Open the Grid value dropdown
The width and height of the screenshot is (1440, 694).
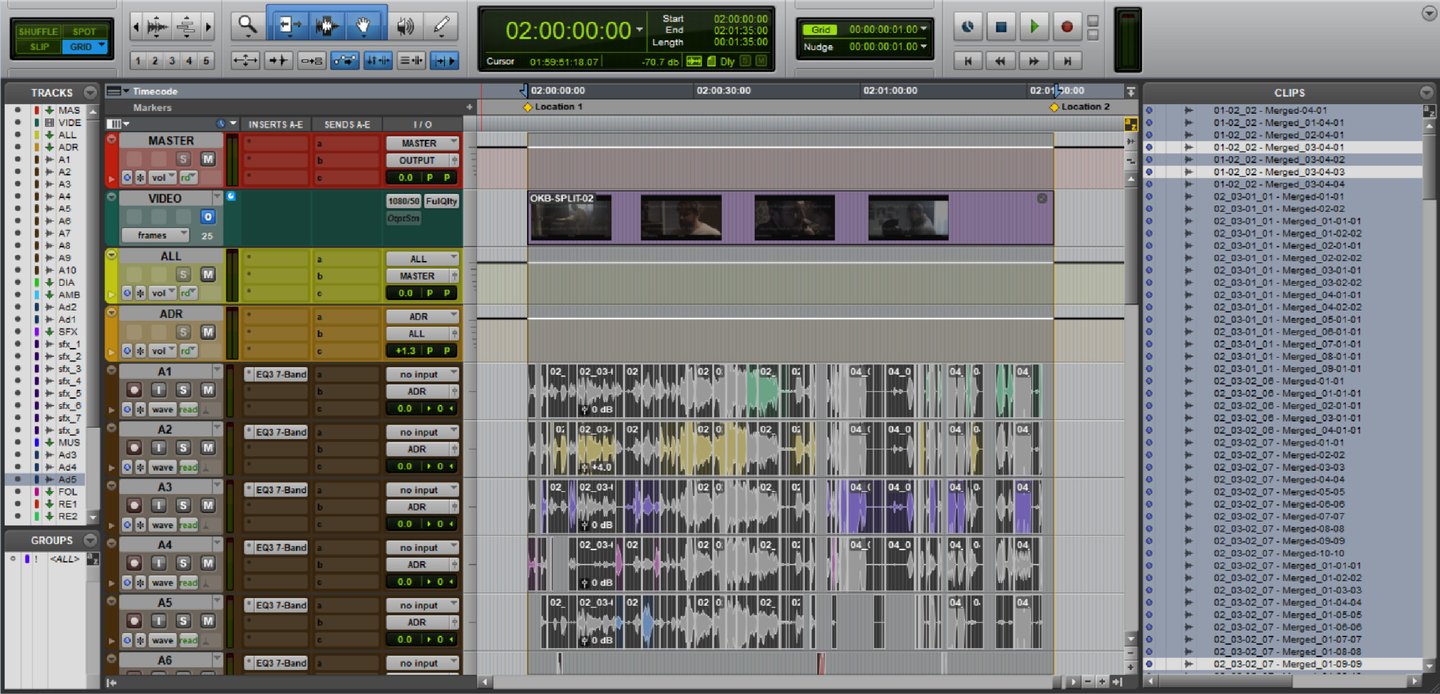[924, 30]
